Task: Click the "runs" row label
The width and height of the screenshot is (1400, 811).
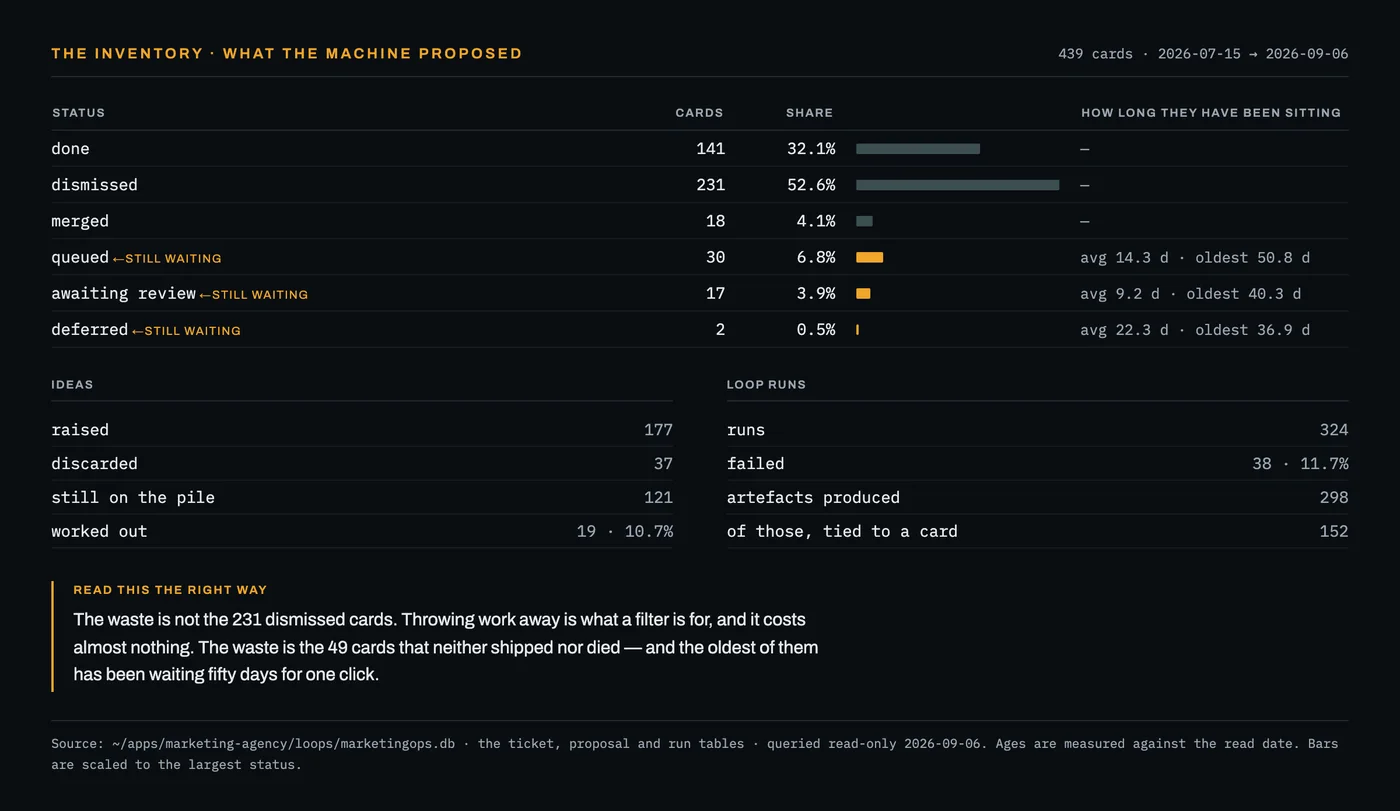Action: click(746, 430)
